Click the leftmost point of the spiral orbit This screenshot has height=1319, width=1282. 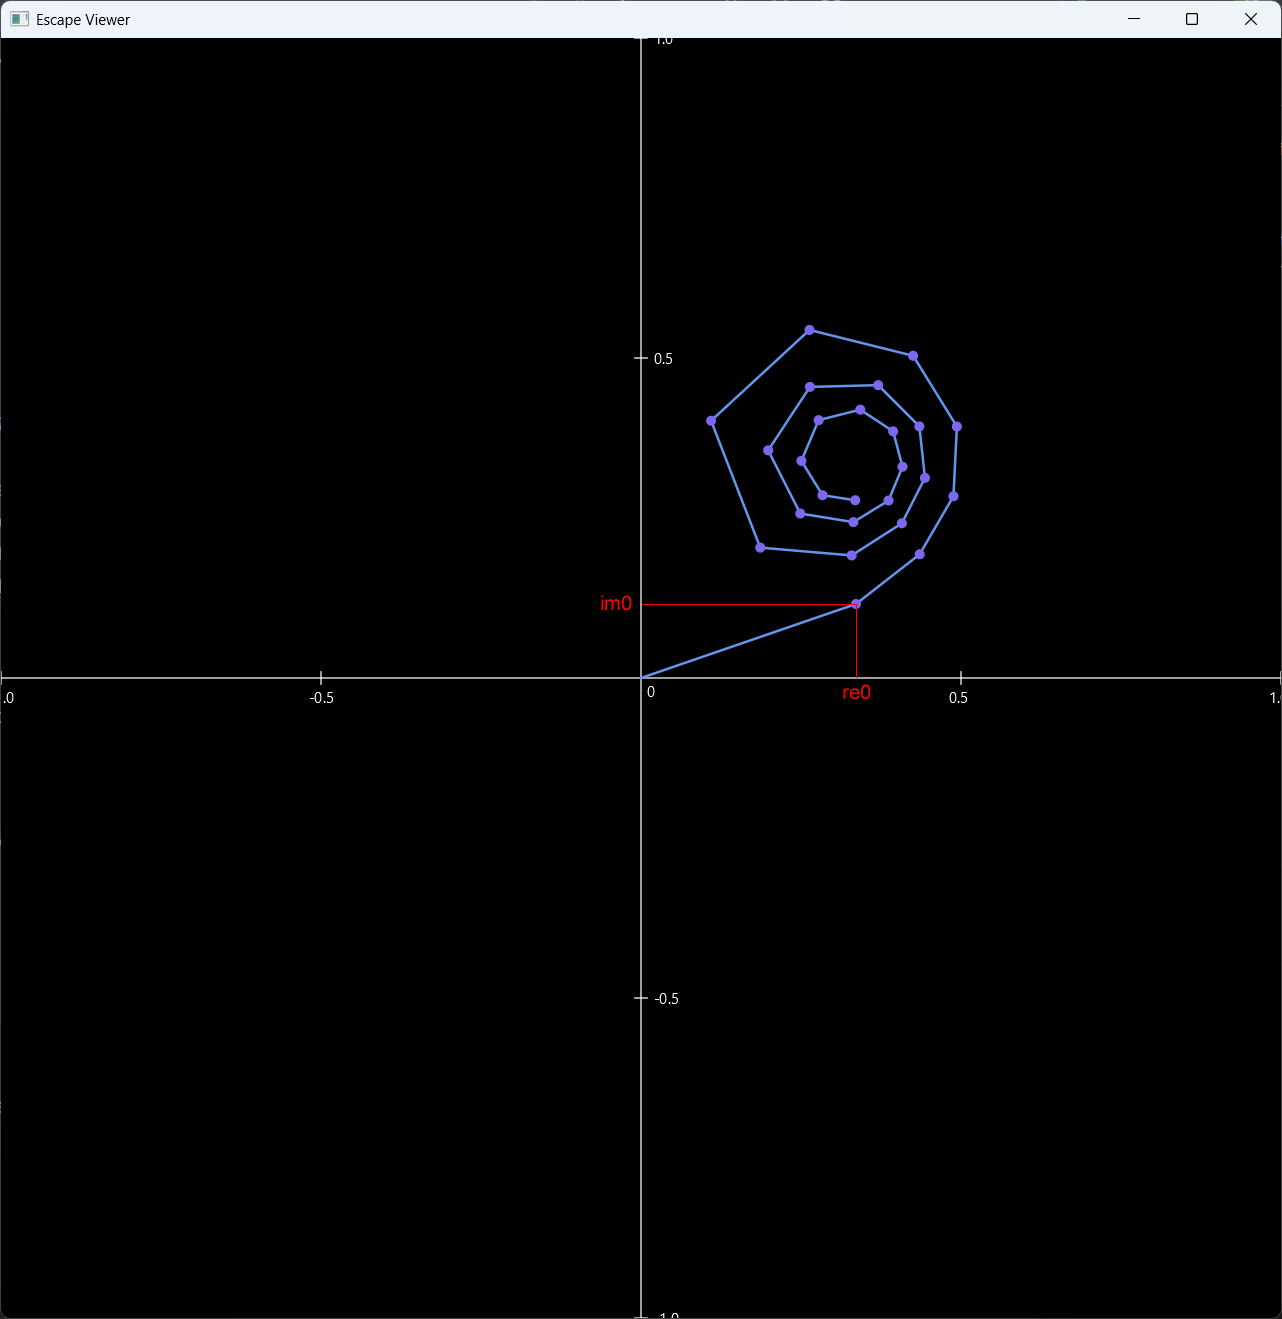click(x=711, y=421)
